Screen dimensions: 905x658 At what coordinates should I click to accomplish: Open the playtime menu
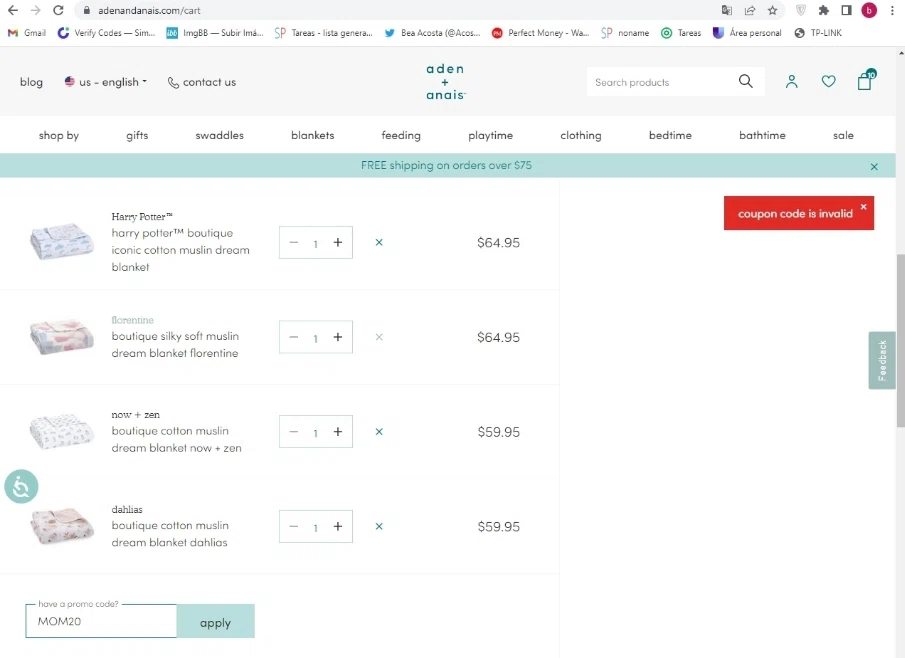tap(490, 135)
